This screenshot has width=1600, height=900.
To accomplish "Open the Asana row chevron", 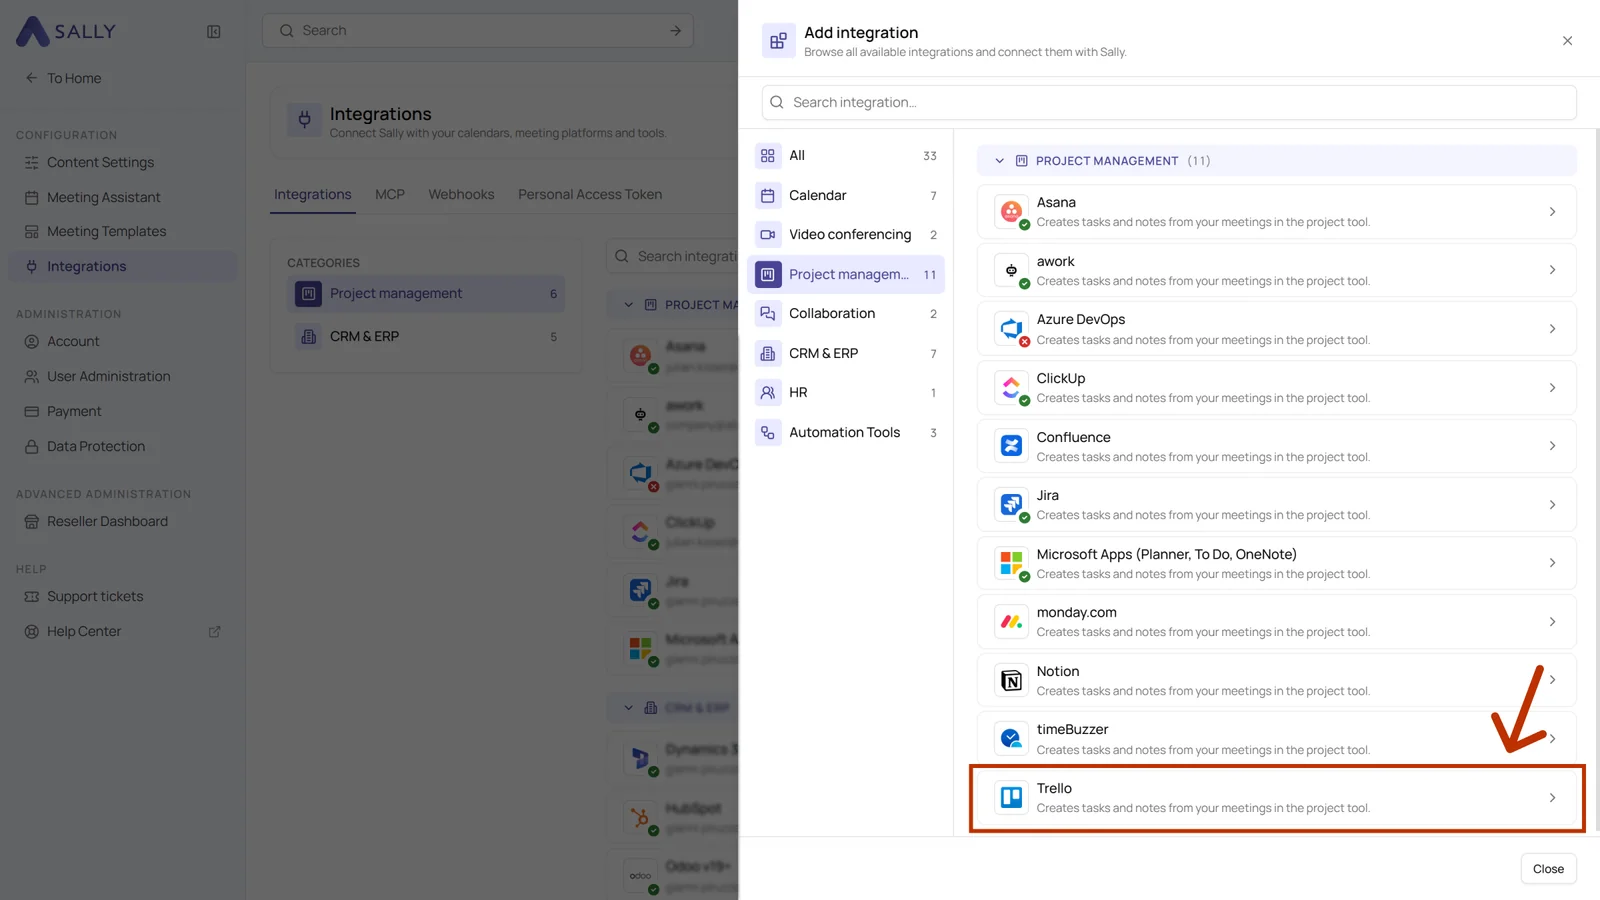I will 1552,211.
